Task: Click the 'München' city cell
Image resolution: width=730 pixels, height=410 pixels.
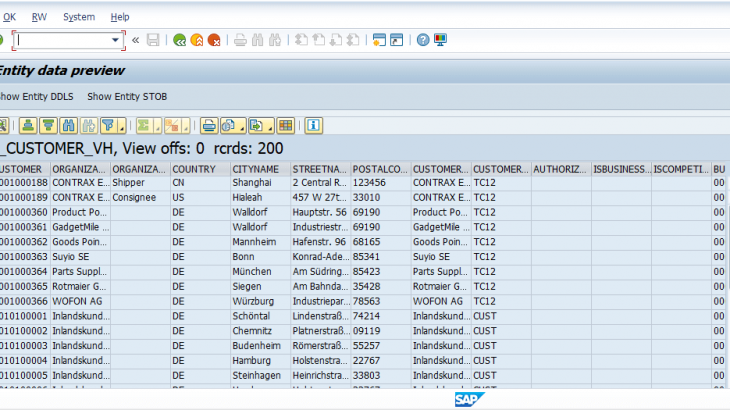Action: point(261,271)
